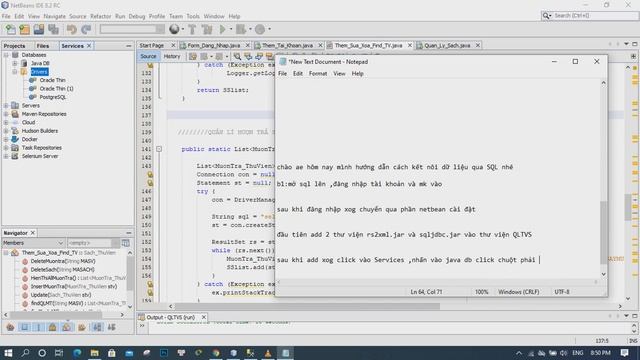
Task: Expand the Task Repositories node
Action: coord(6,148)
